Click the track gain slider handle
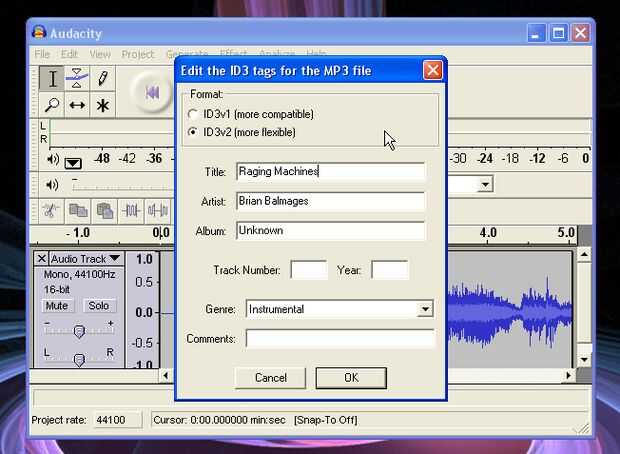The width and height of the screenshot is (620, 454). click(79, 331)
